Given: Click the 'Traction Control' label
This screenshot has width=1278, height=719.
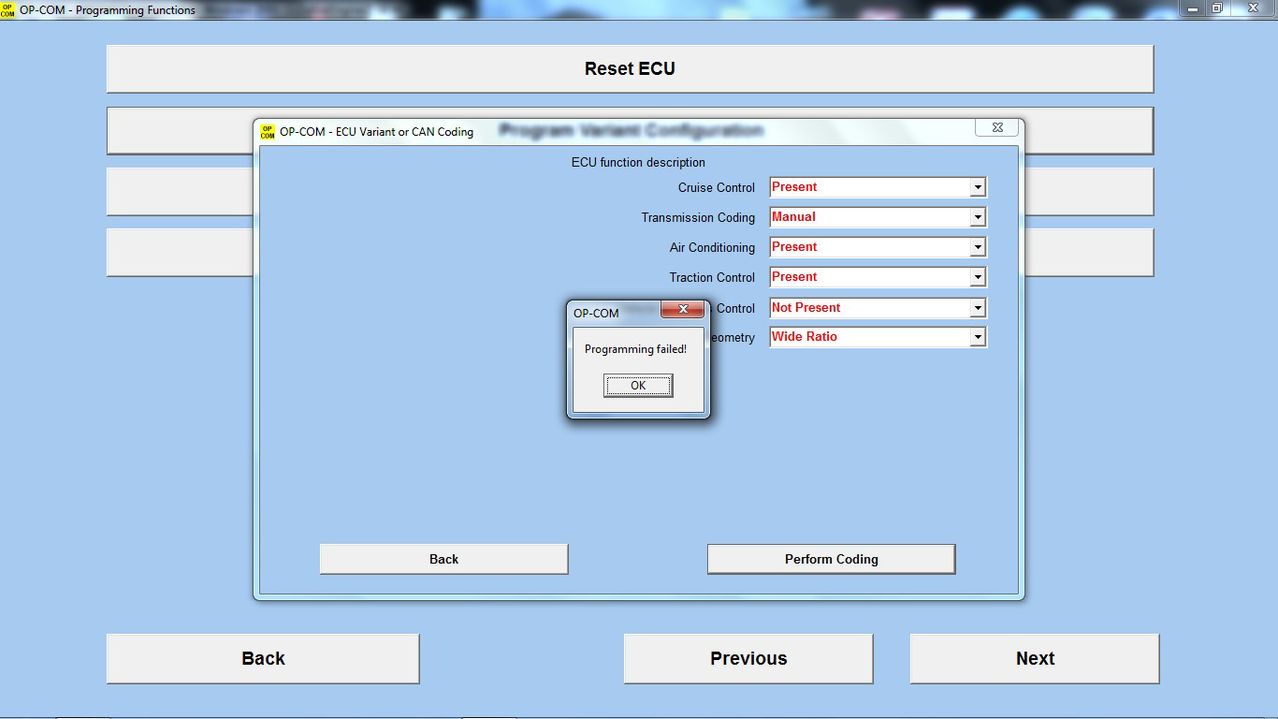Looking at the screenshot, I should coord(712,277).
